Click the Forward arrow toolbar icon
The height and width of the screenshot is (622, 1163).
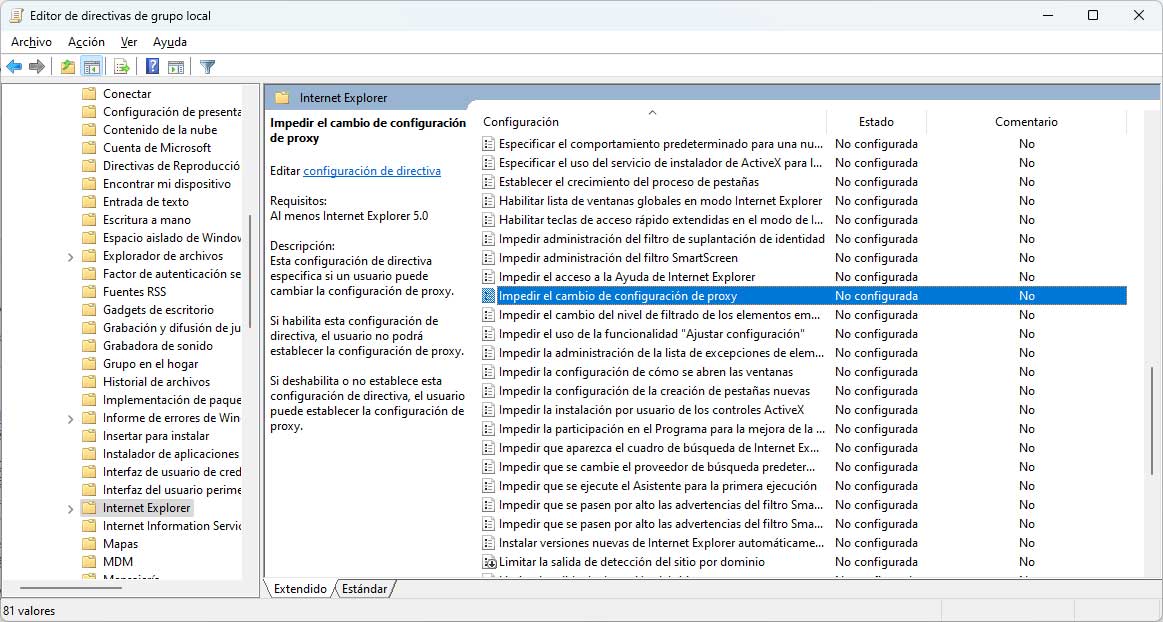(x=36, y=67)
